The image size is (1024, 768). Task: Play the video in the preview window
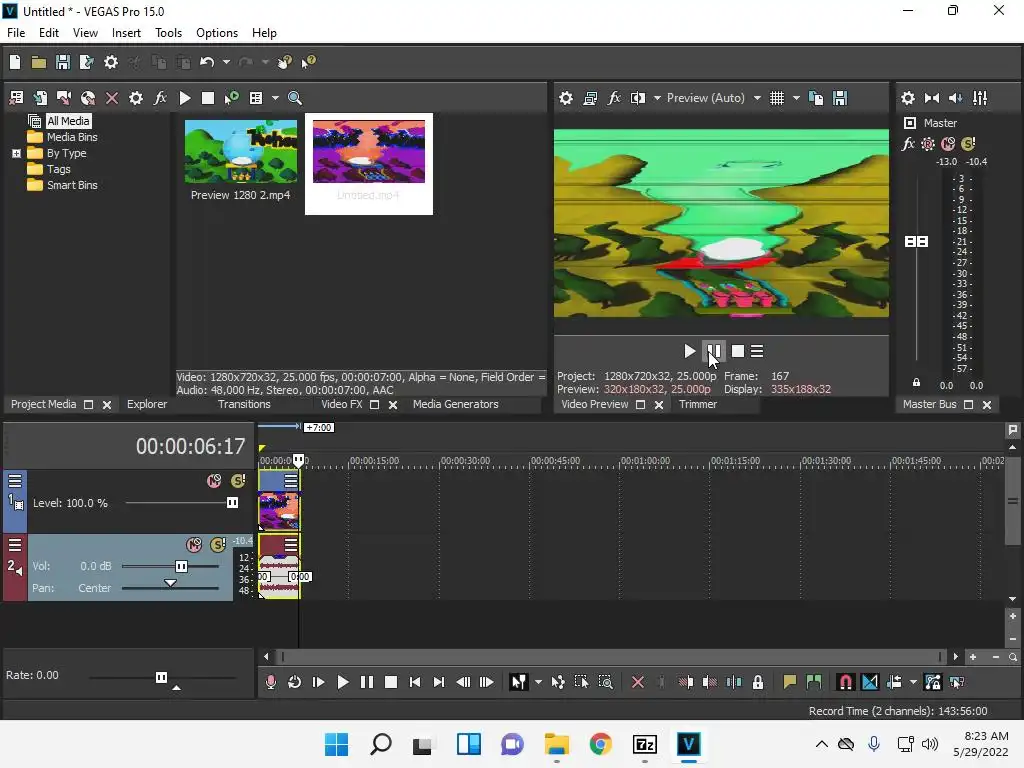coord(689,351)
